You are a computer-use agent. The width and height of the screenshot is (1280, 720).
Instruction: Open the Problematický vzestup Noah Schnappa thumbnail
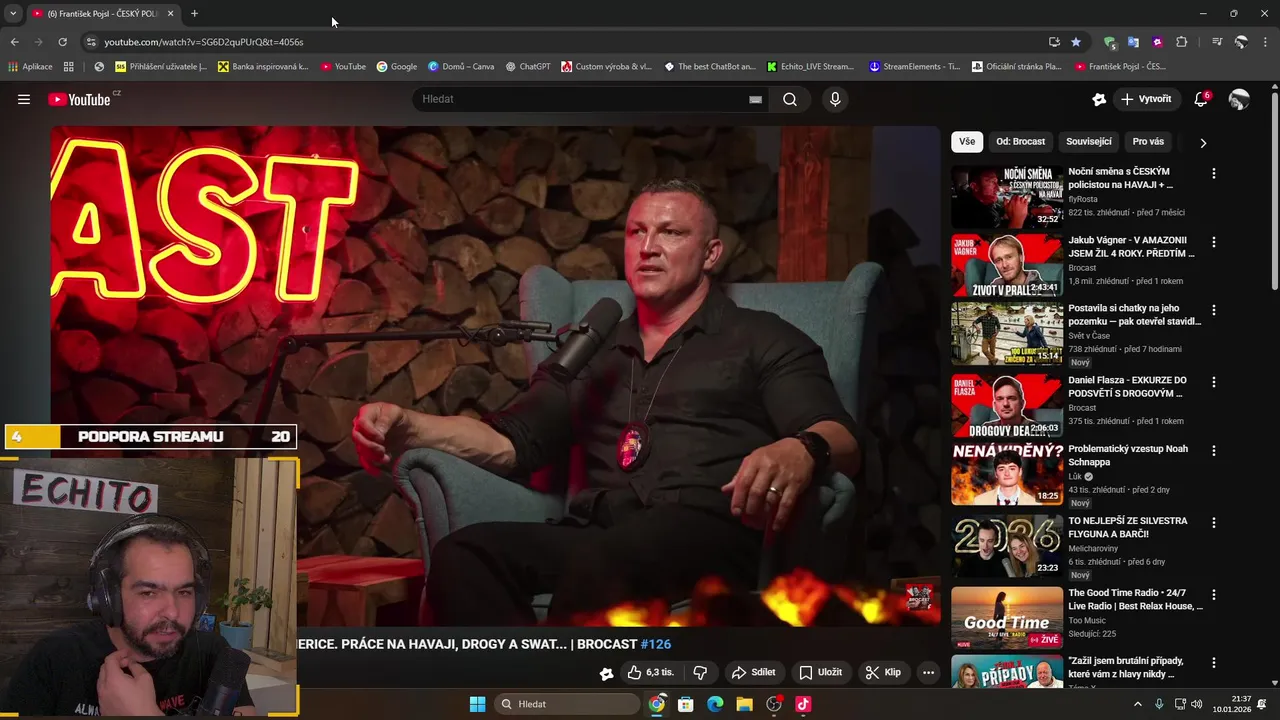pos(1007,474)
